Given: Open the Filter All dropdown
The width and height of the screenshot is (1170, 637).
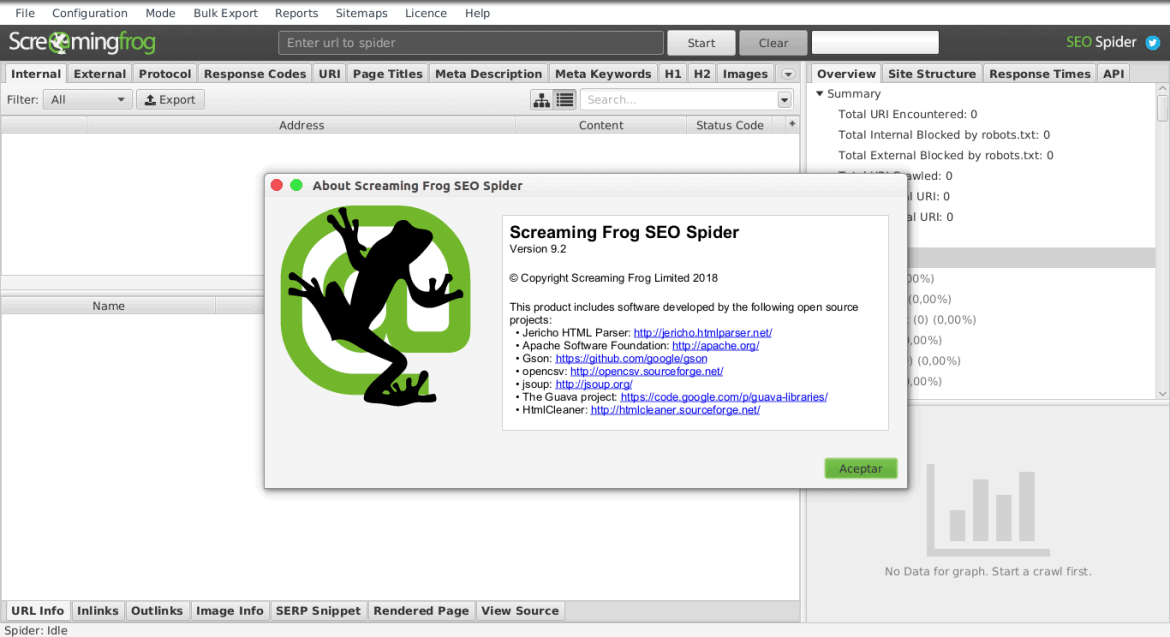Looking at the screenshot, I should (x=88, y=100).
